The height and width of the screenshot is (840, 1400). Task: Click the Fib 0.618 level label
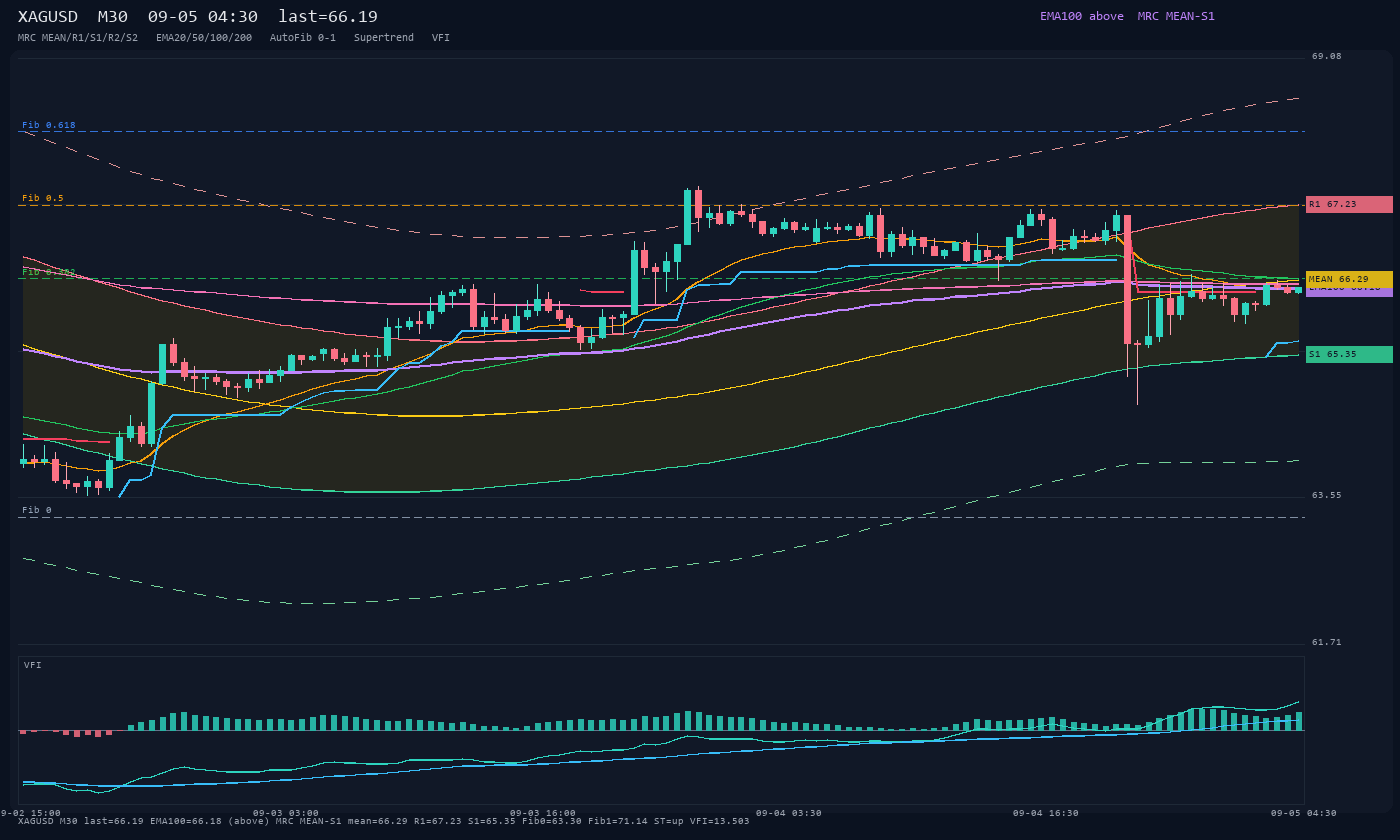tap(49, 125)
